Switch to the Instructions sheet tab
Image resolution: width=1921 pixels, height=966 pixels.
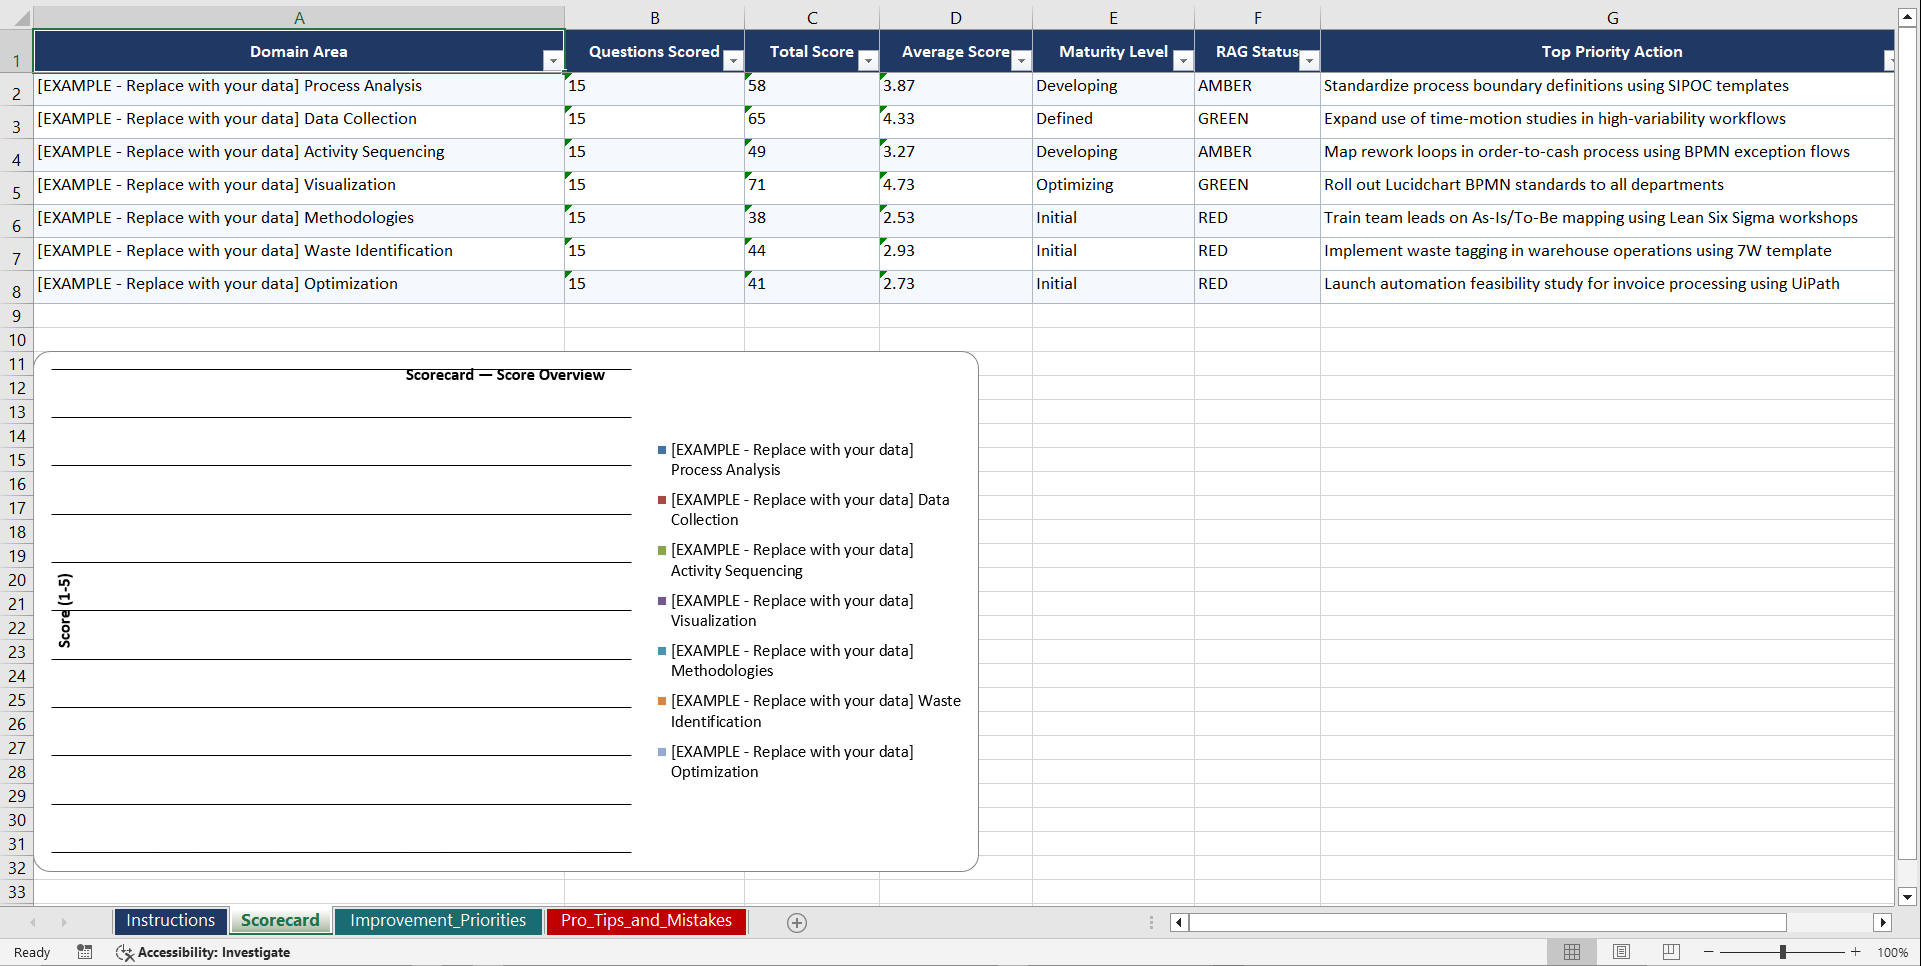click(x=170, y=921)
